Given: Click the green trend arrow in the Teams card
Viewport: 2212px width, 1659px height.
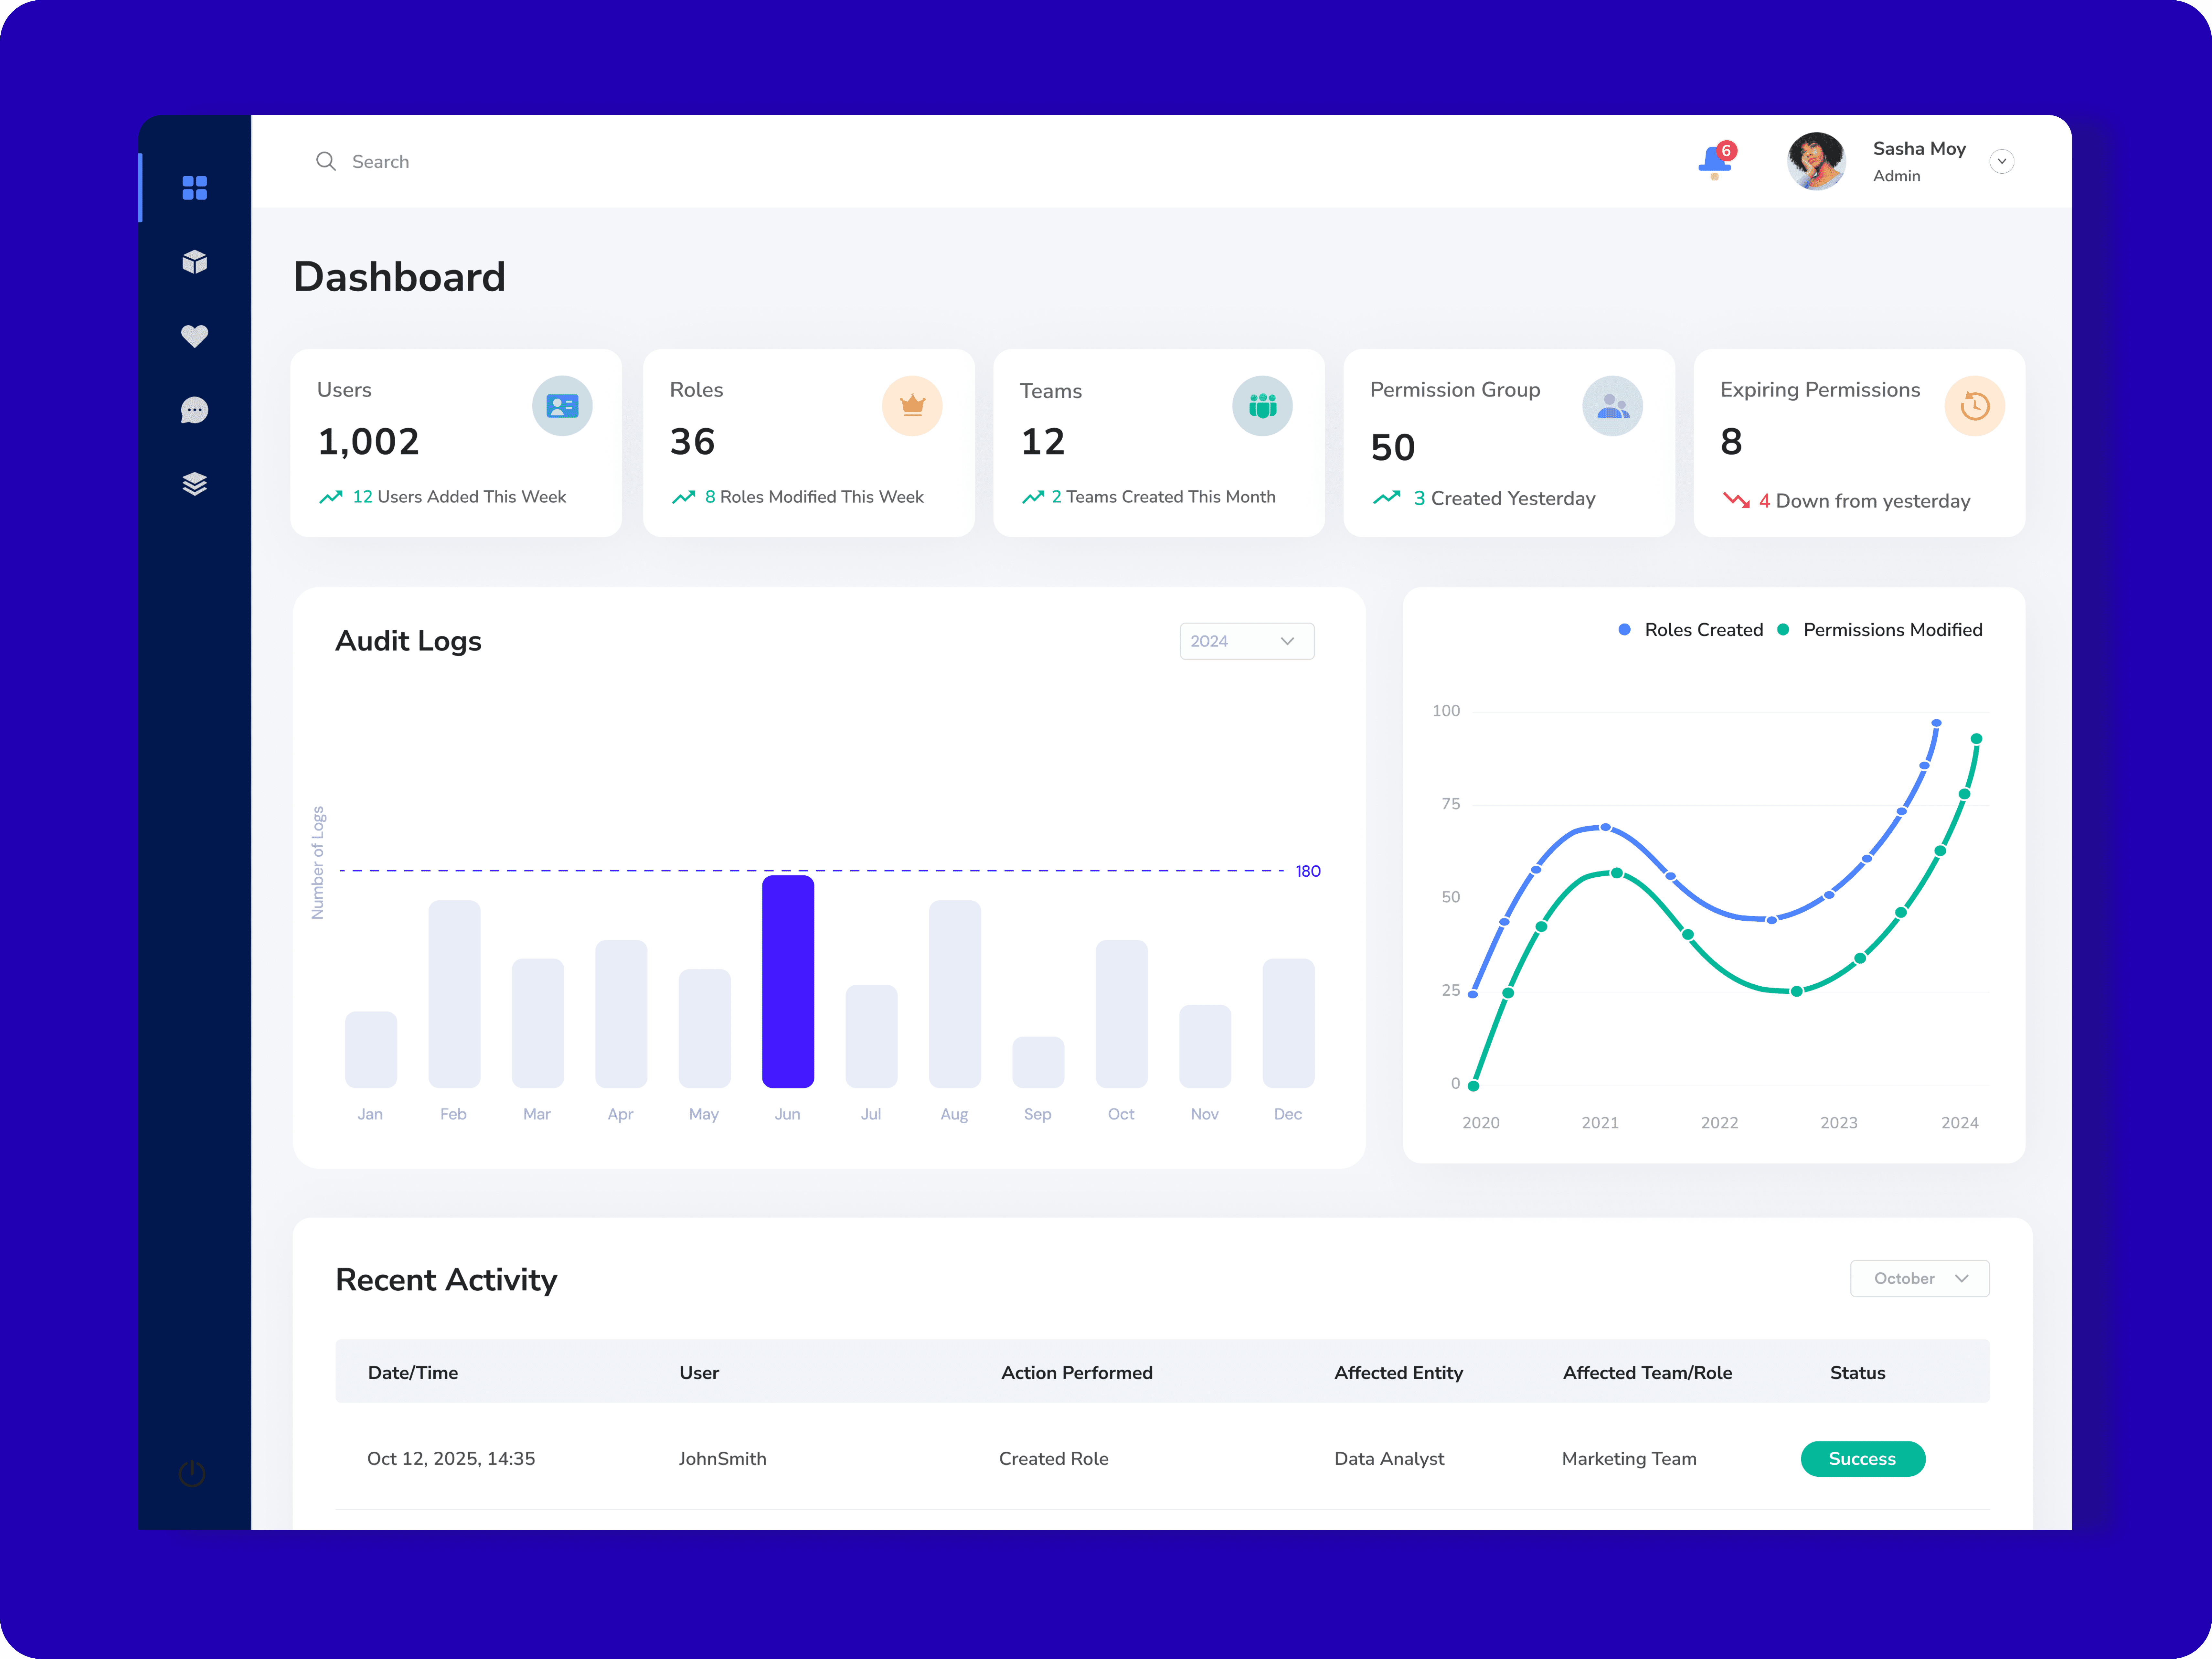Looking at the screenshot, I should [x=1033, y=497].
